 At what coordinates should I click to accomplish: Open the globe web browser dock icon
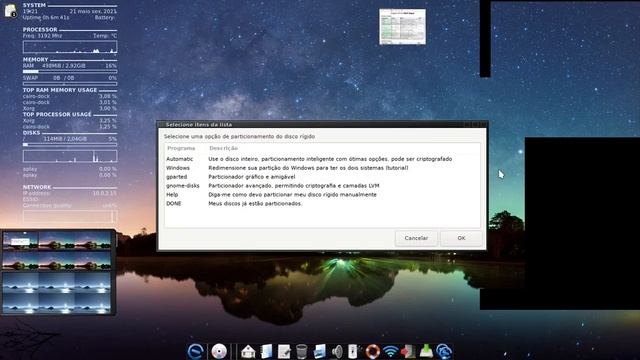(444, 351)
